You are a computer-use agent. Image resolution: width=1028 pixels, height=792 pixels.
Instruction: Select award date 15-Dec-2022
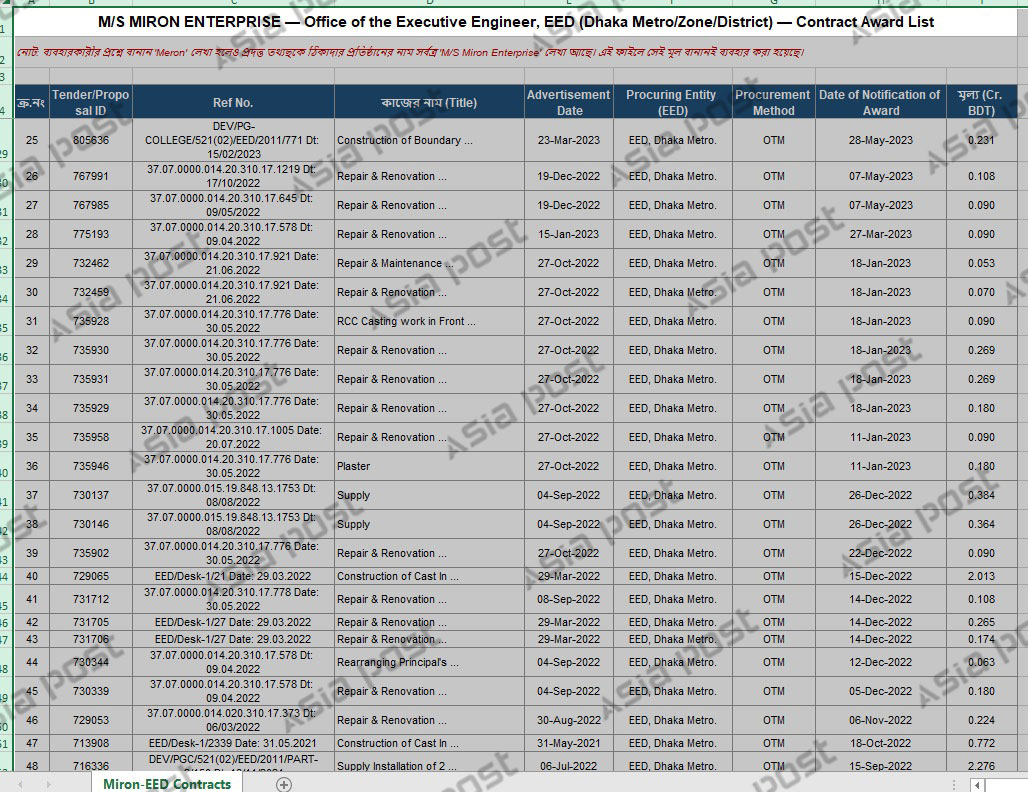click(880, 576)
